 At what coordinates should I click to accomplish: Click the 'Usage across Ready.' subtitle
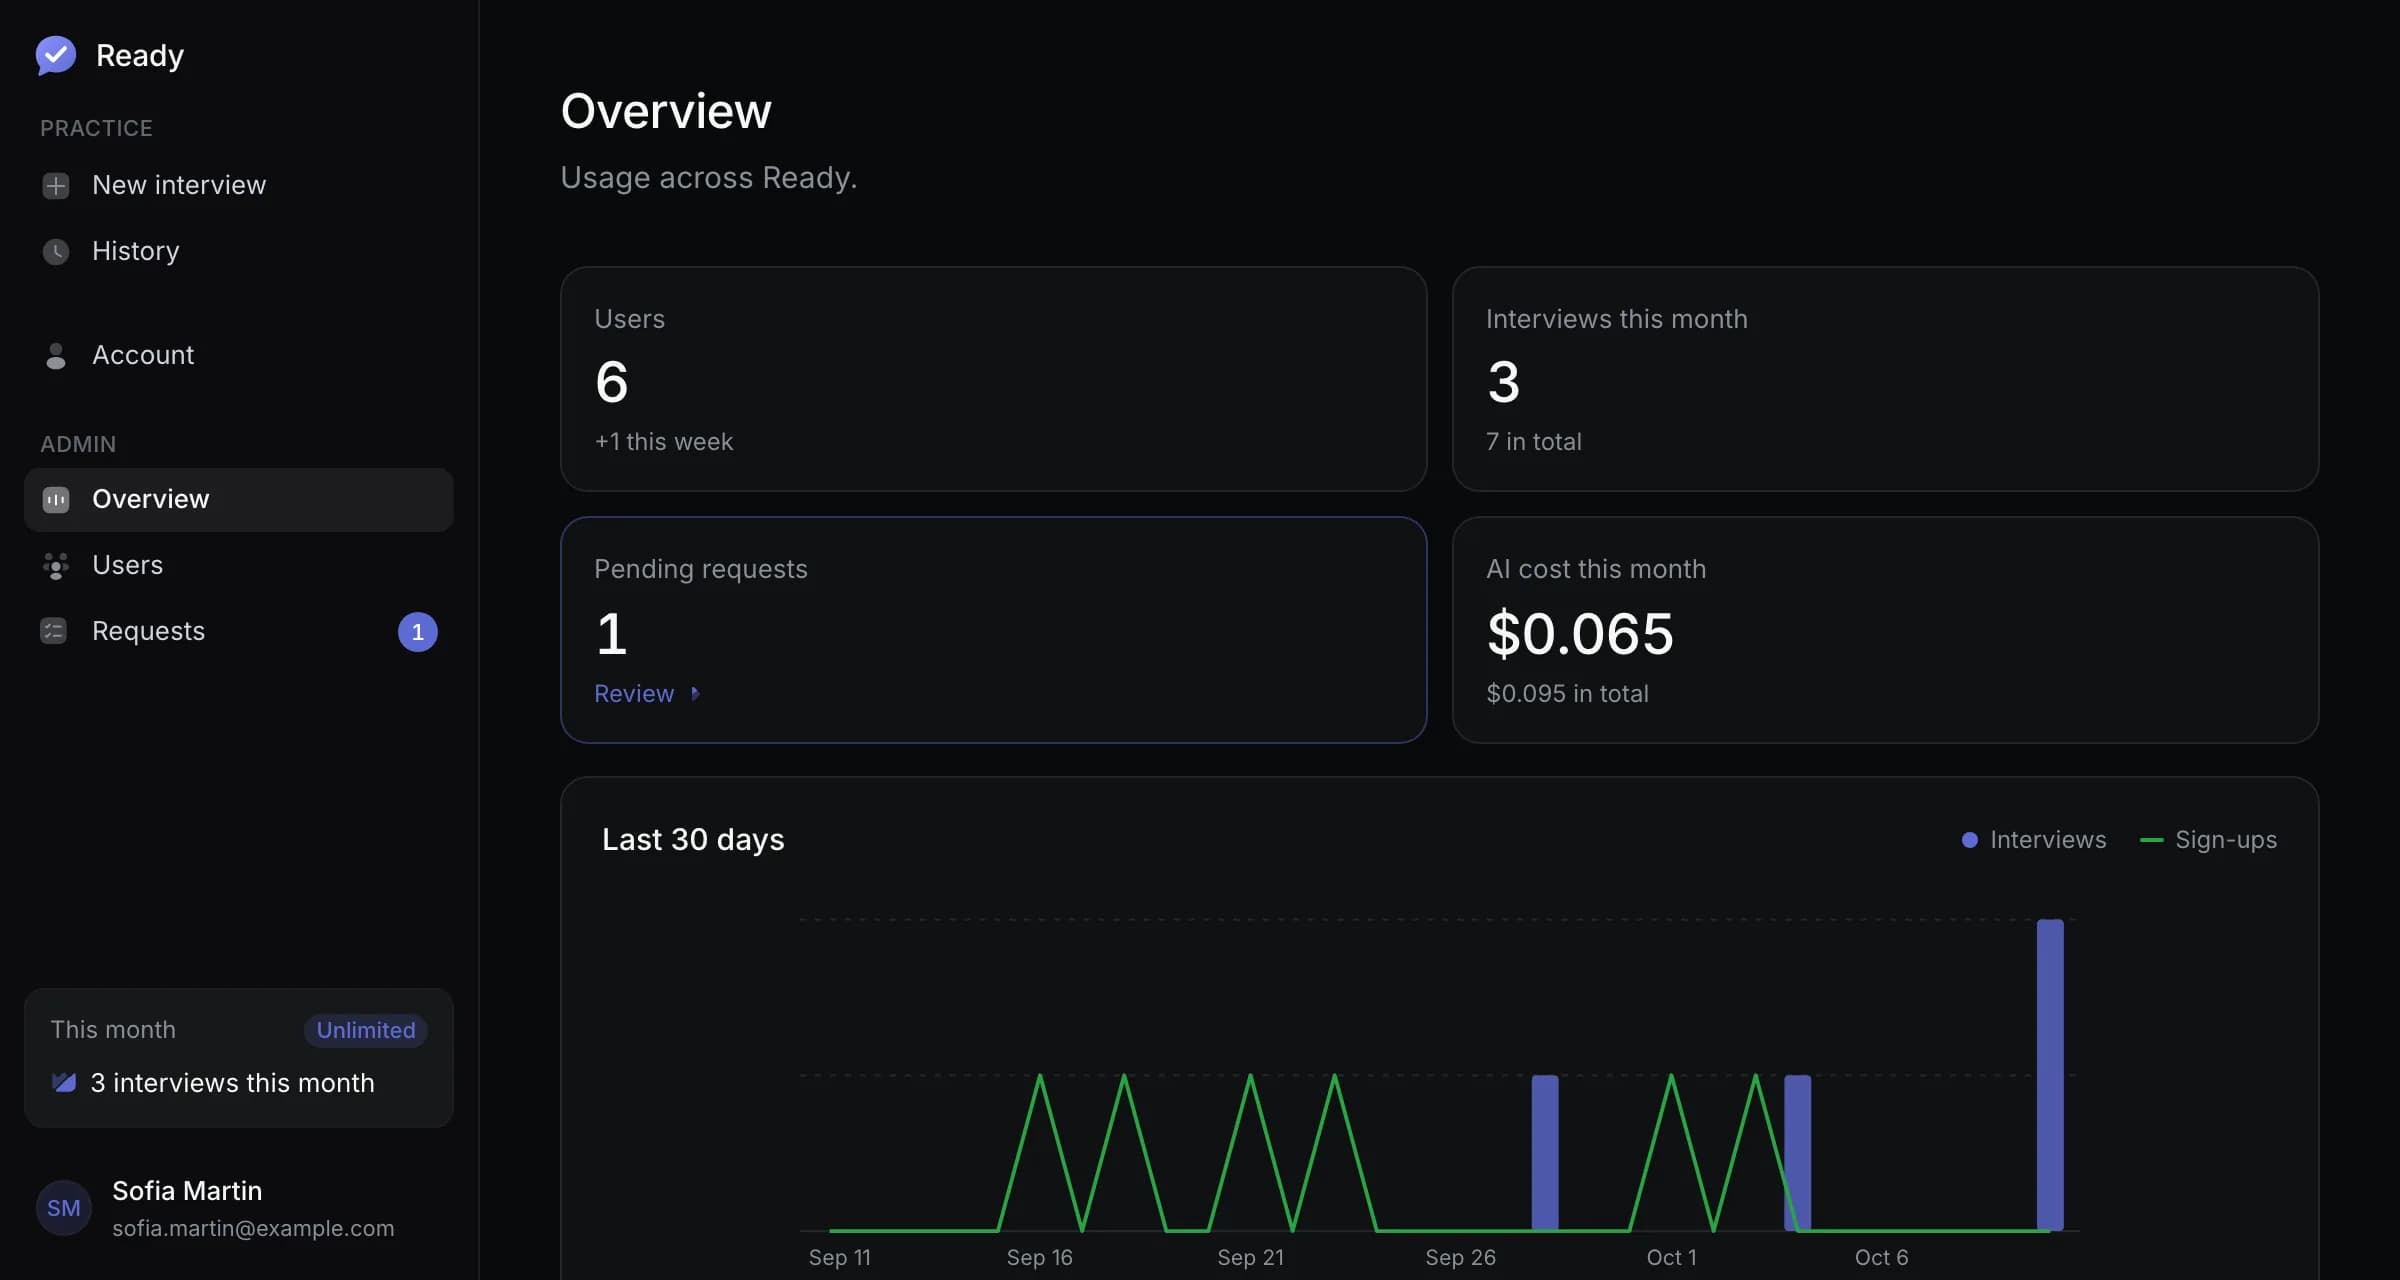709,177
